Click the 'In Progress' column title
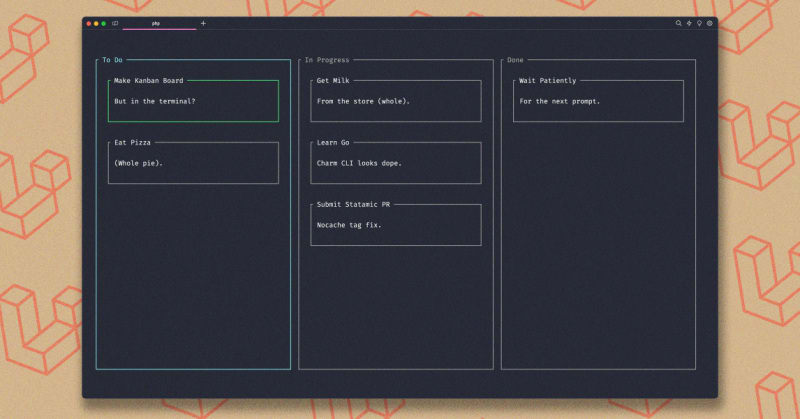The height and width of the screenshot is (419, 800). tap(326, 60)
